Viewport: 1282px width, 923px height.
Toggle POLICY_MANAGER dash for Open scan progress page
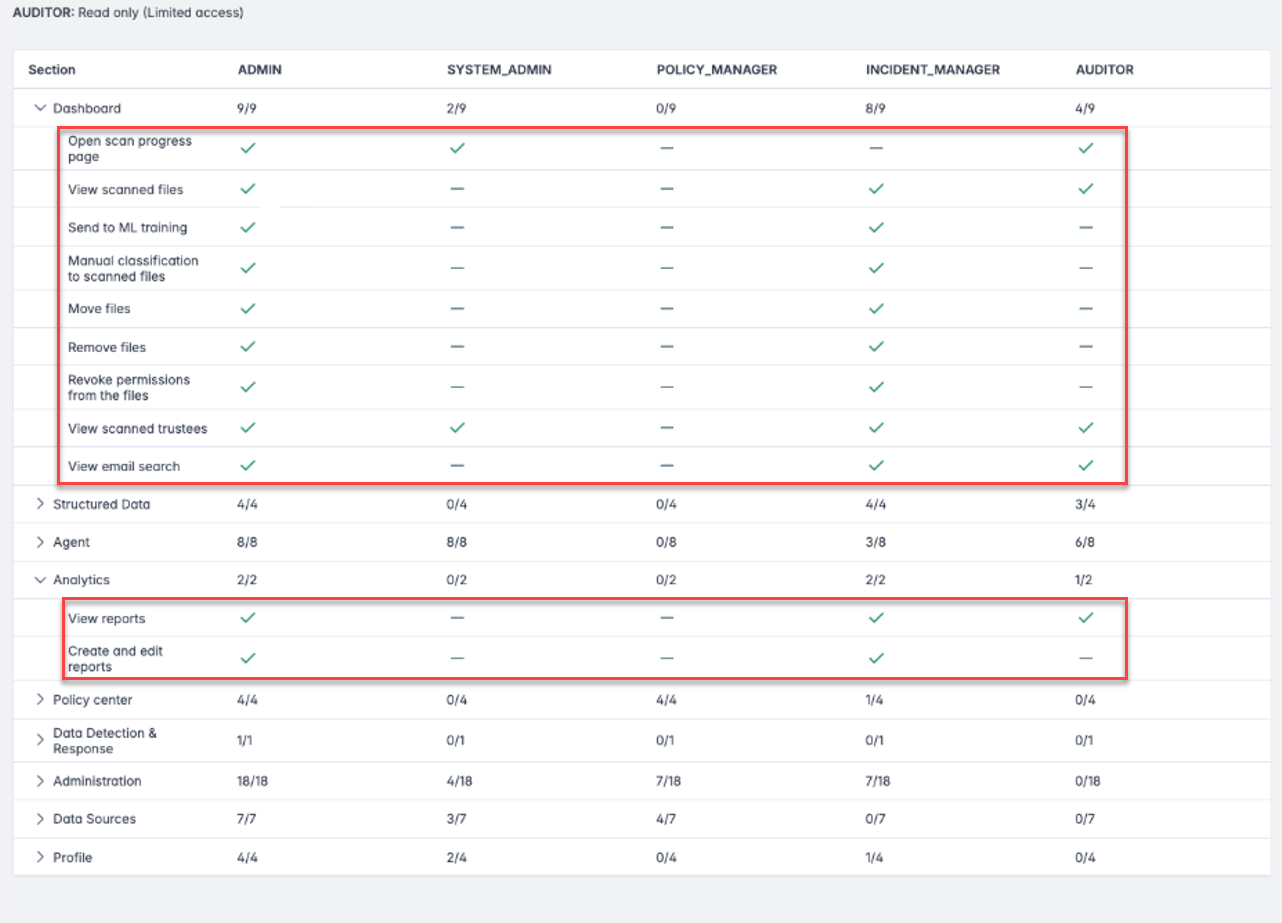[x=667, y=148]
